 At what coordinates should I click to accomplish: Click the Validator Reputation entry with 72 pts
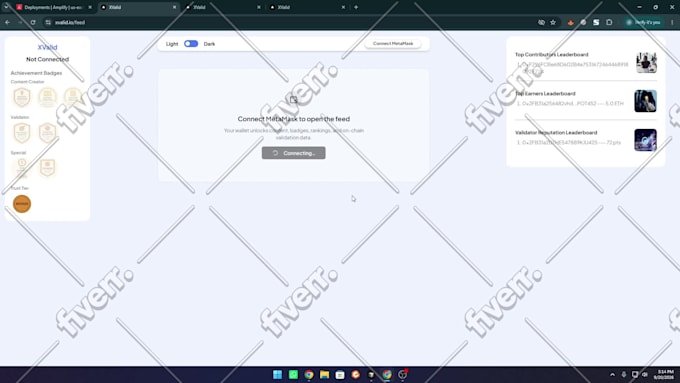(x=569, y=143)
